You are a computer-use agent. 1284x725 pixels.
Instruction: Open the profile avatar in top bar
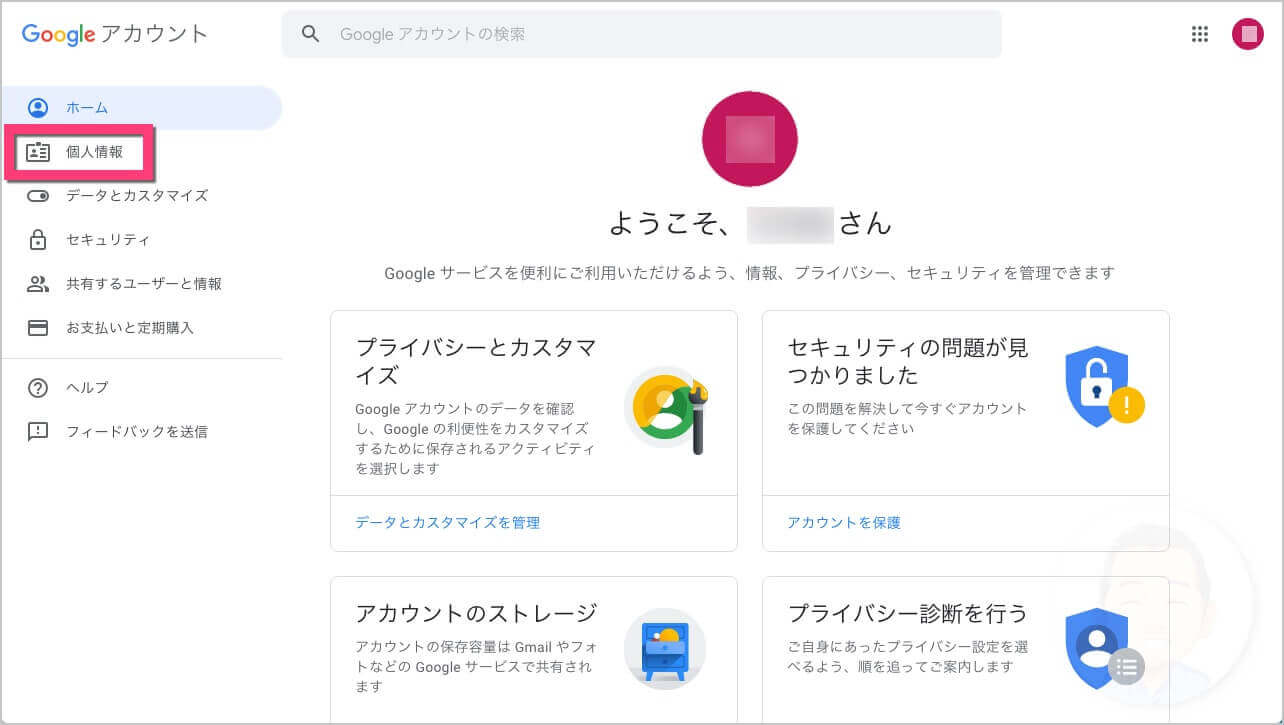[1248, 34]
